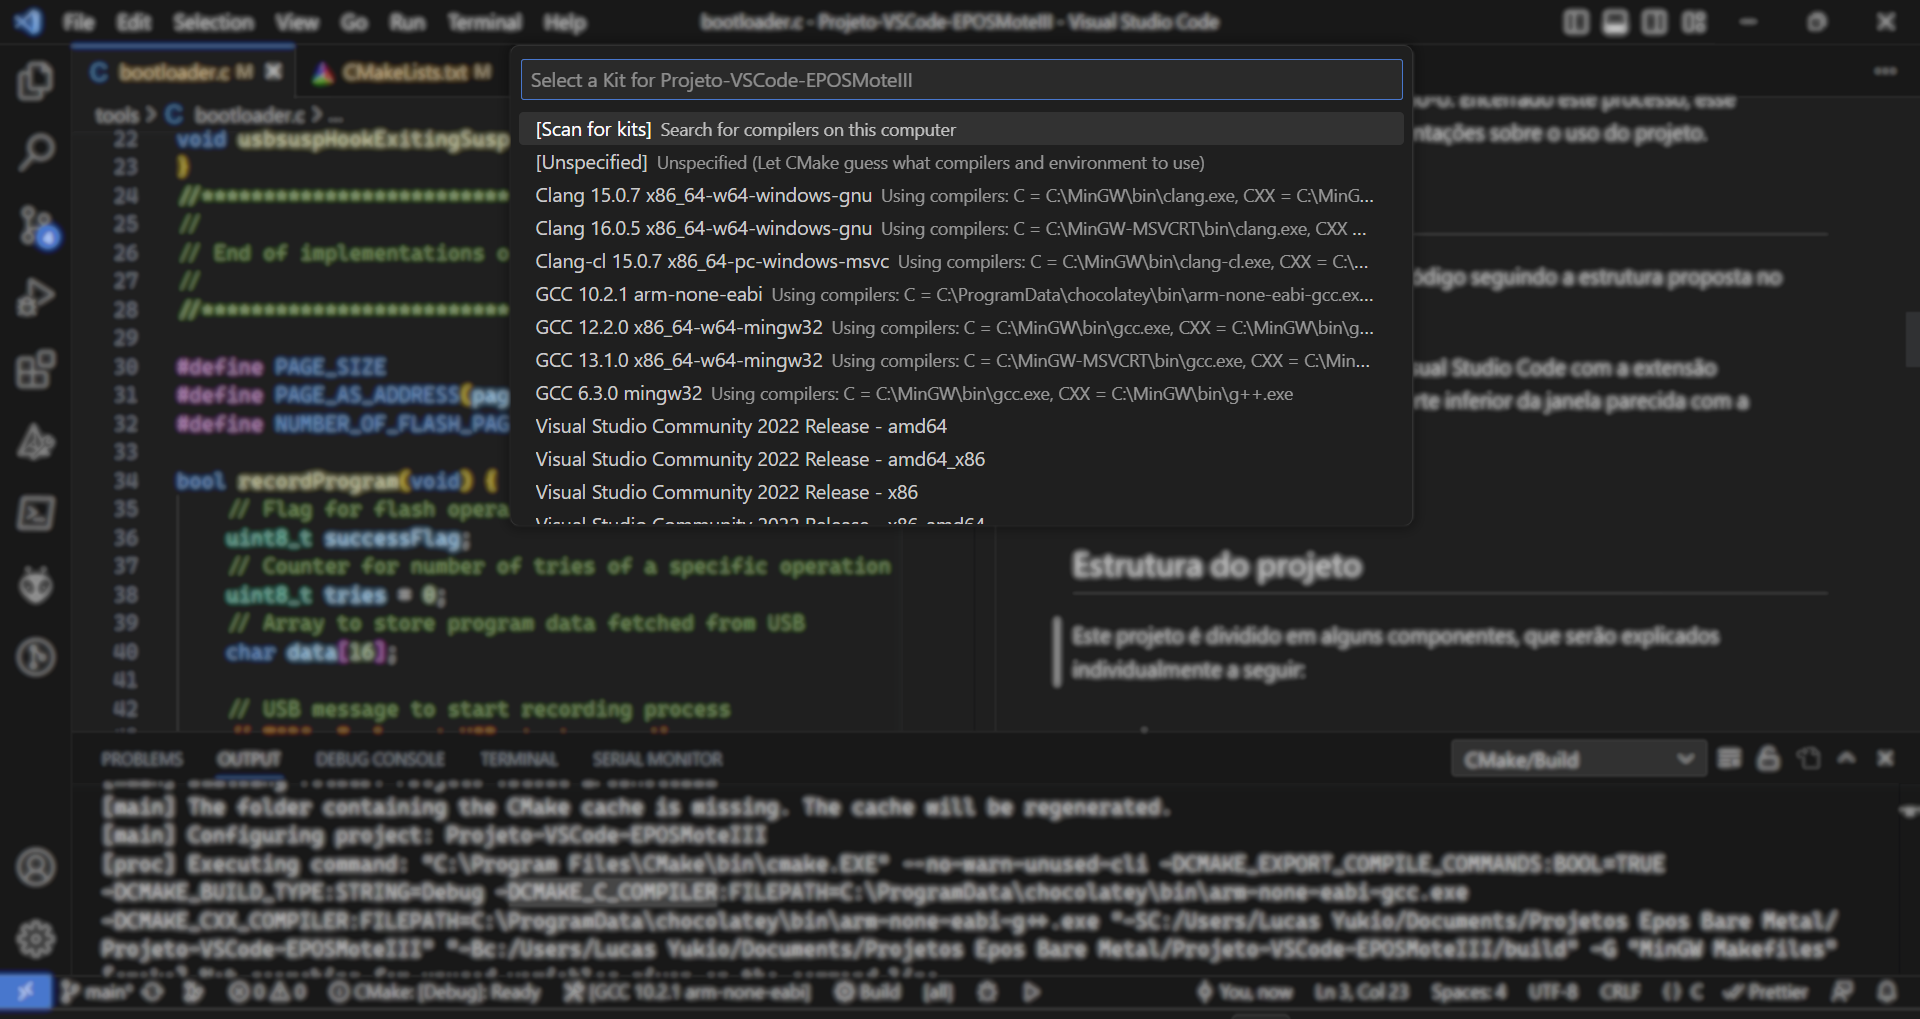Viewport: 1920px width, 1019px height.
Task: Open the Extensions view
Action: (36, 369)
